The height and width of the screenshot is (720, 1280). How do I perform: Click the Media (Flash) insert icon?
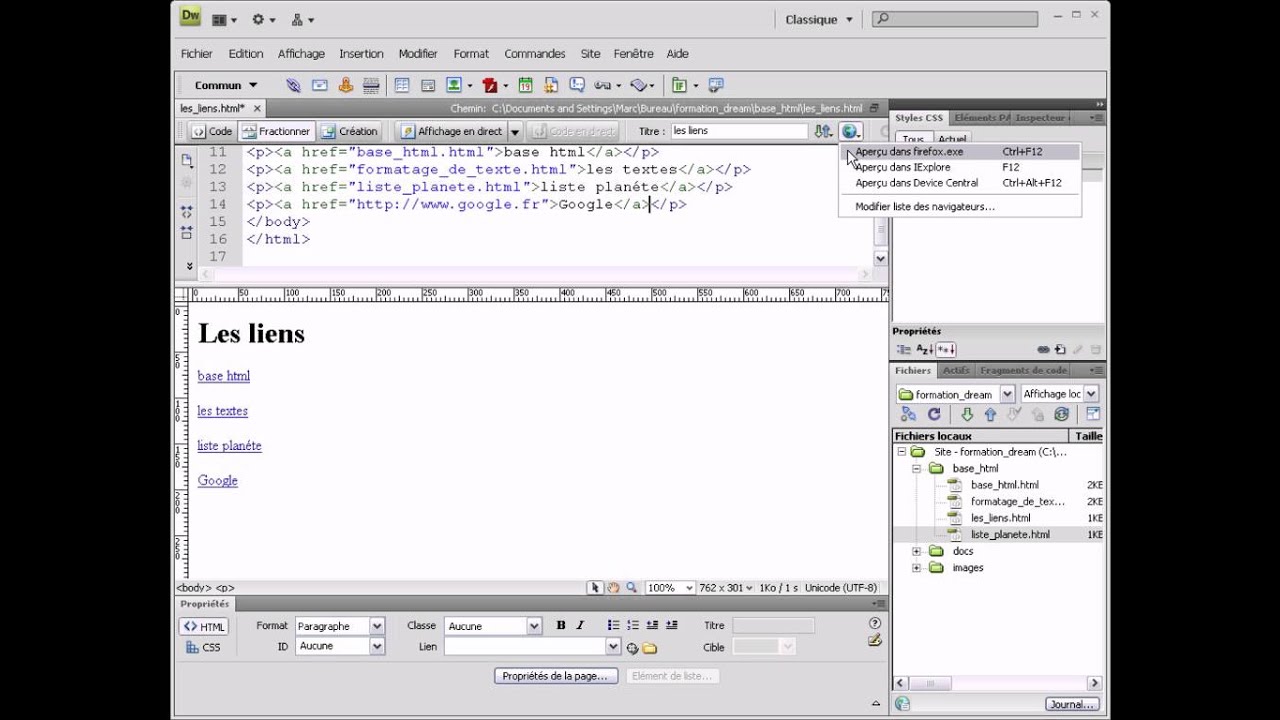490,85
